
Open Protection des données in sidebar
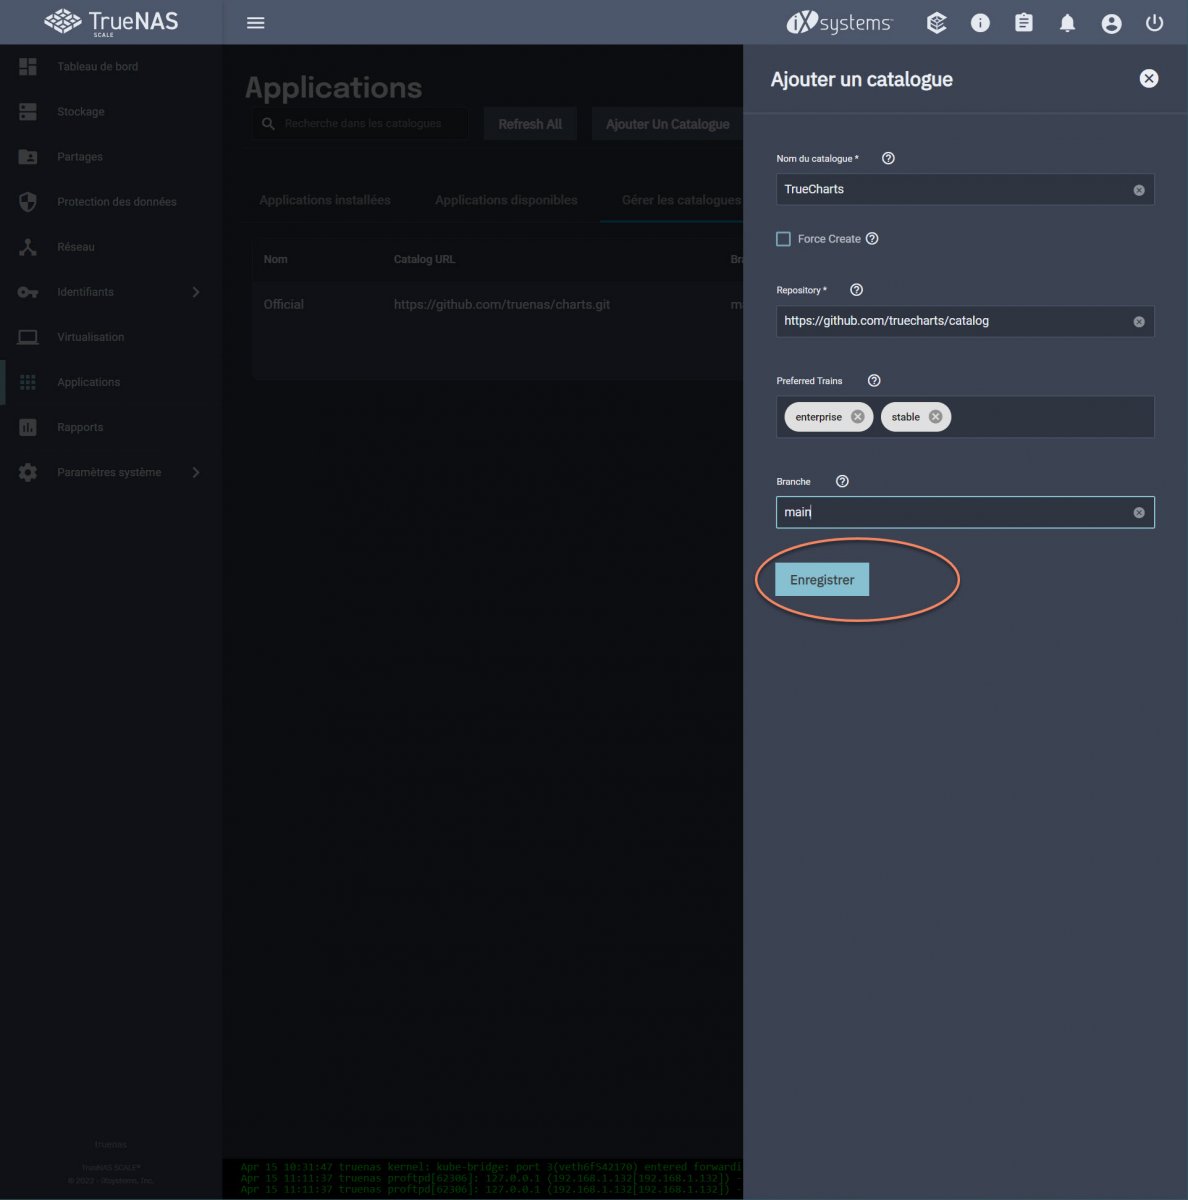111,202
